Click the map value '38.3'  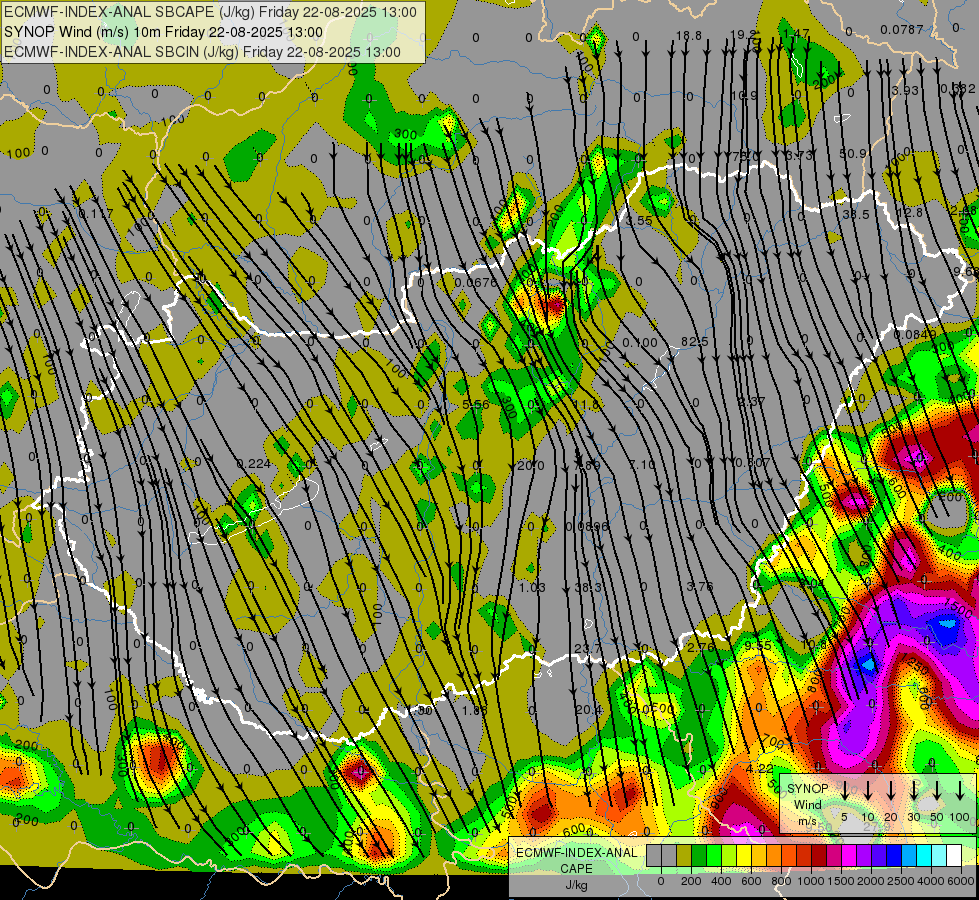click(588, 587)
